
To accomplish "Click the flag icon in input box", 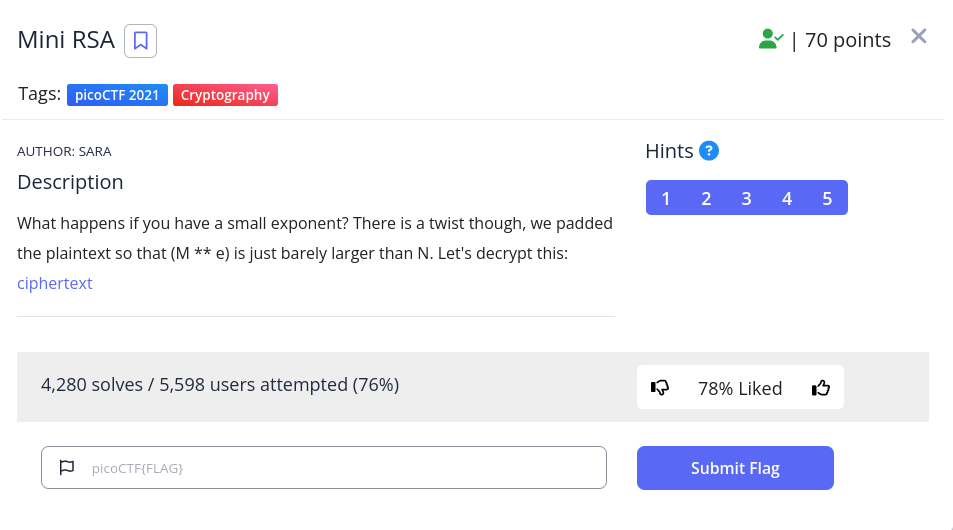I will coord(67,467).
